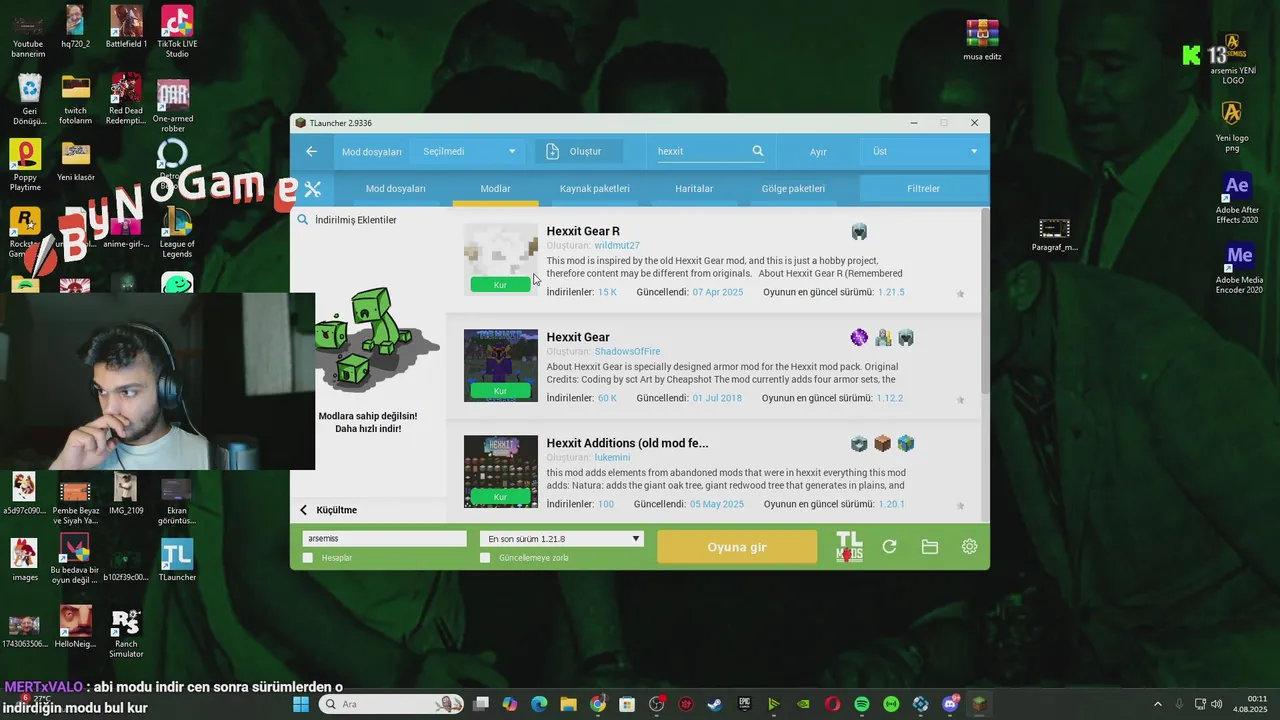Click Kur to install Hexxit Gear R
This screenshot has height=720, width=1280.
click(x=500, y=285)
